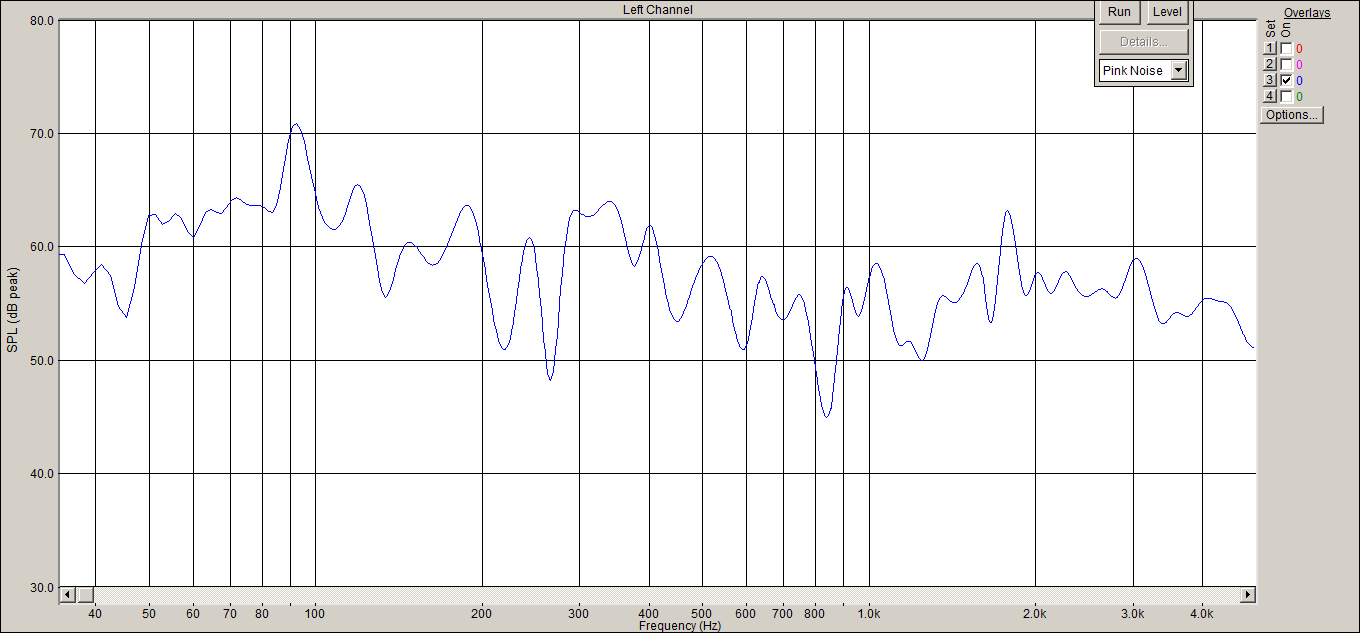Click the 2.0k frequency axis label
This screenshot has height=633, width=1364.
click(x=1035, y=614)
